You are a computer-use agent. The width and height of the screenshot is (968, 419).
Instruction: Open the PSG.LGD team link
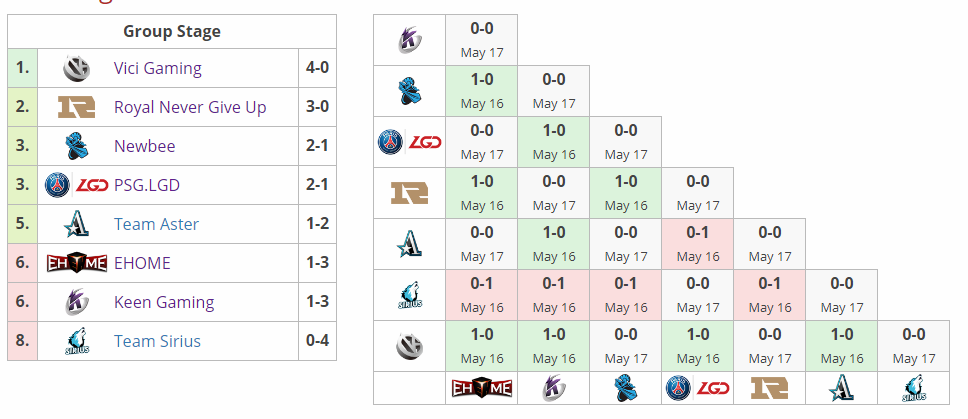point(147,185)
